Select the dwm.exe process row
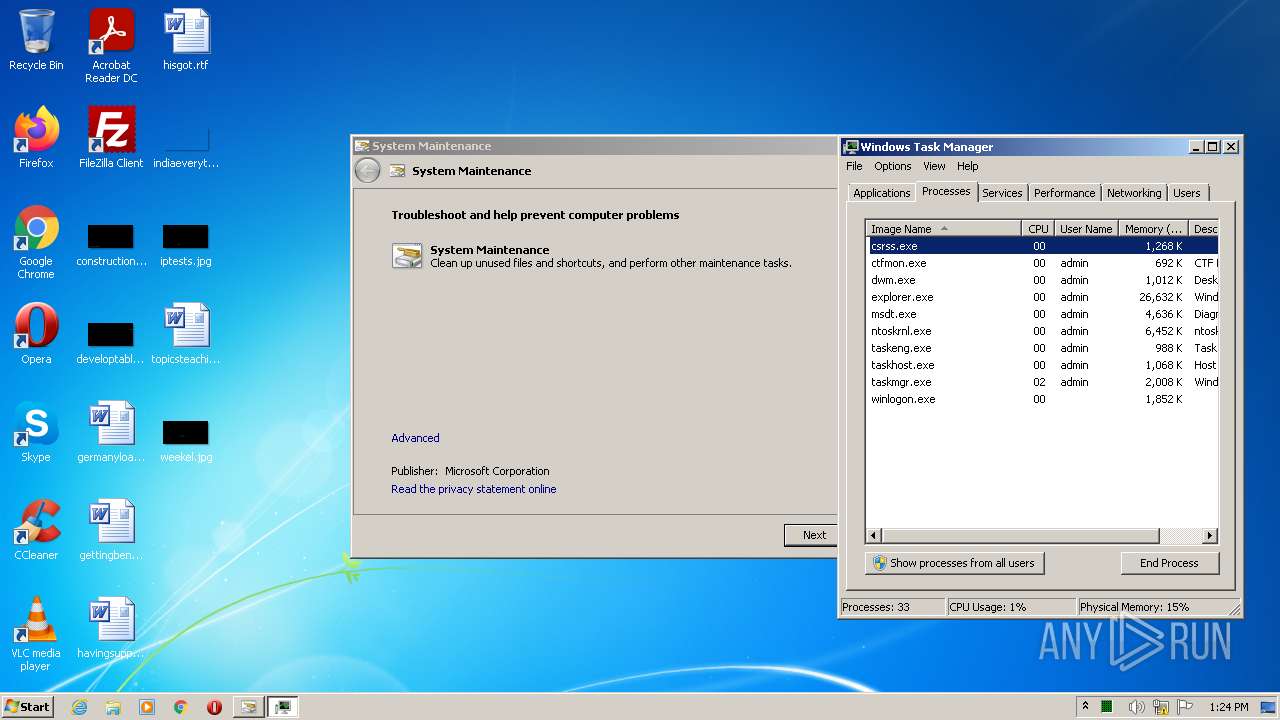Image resolution: width=1280 pixels, height=720 pixels. 1042,280
